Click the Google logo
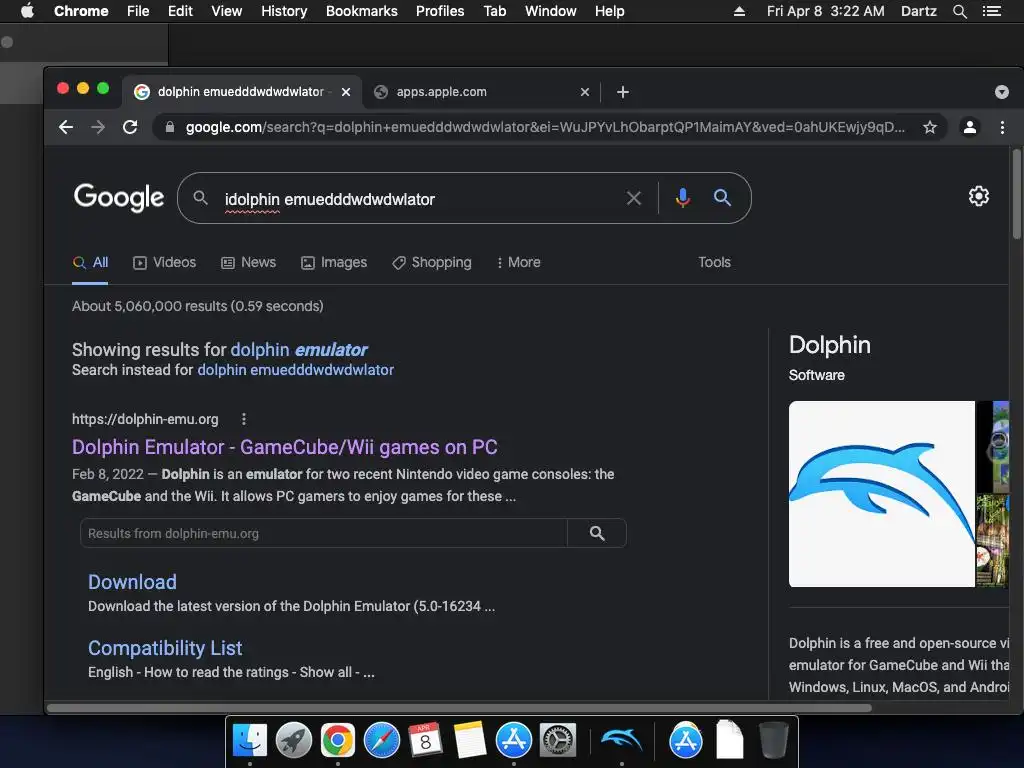Viewport: 1024px width, 768px height. click(118, 197)
